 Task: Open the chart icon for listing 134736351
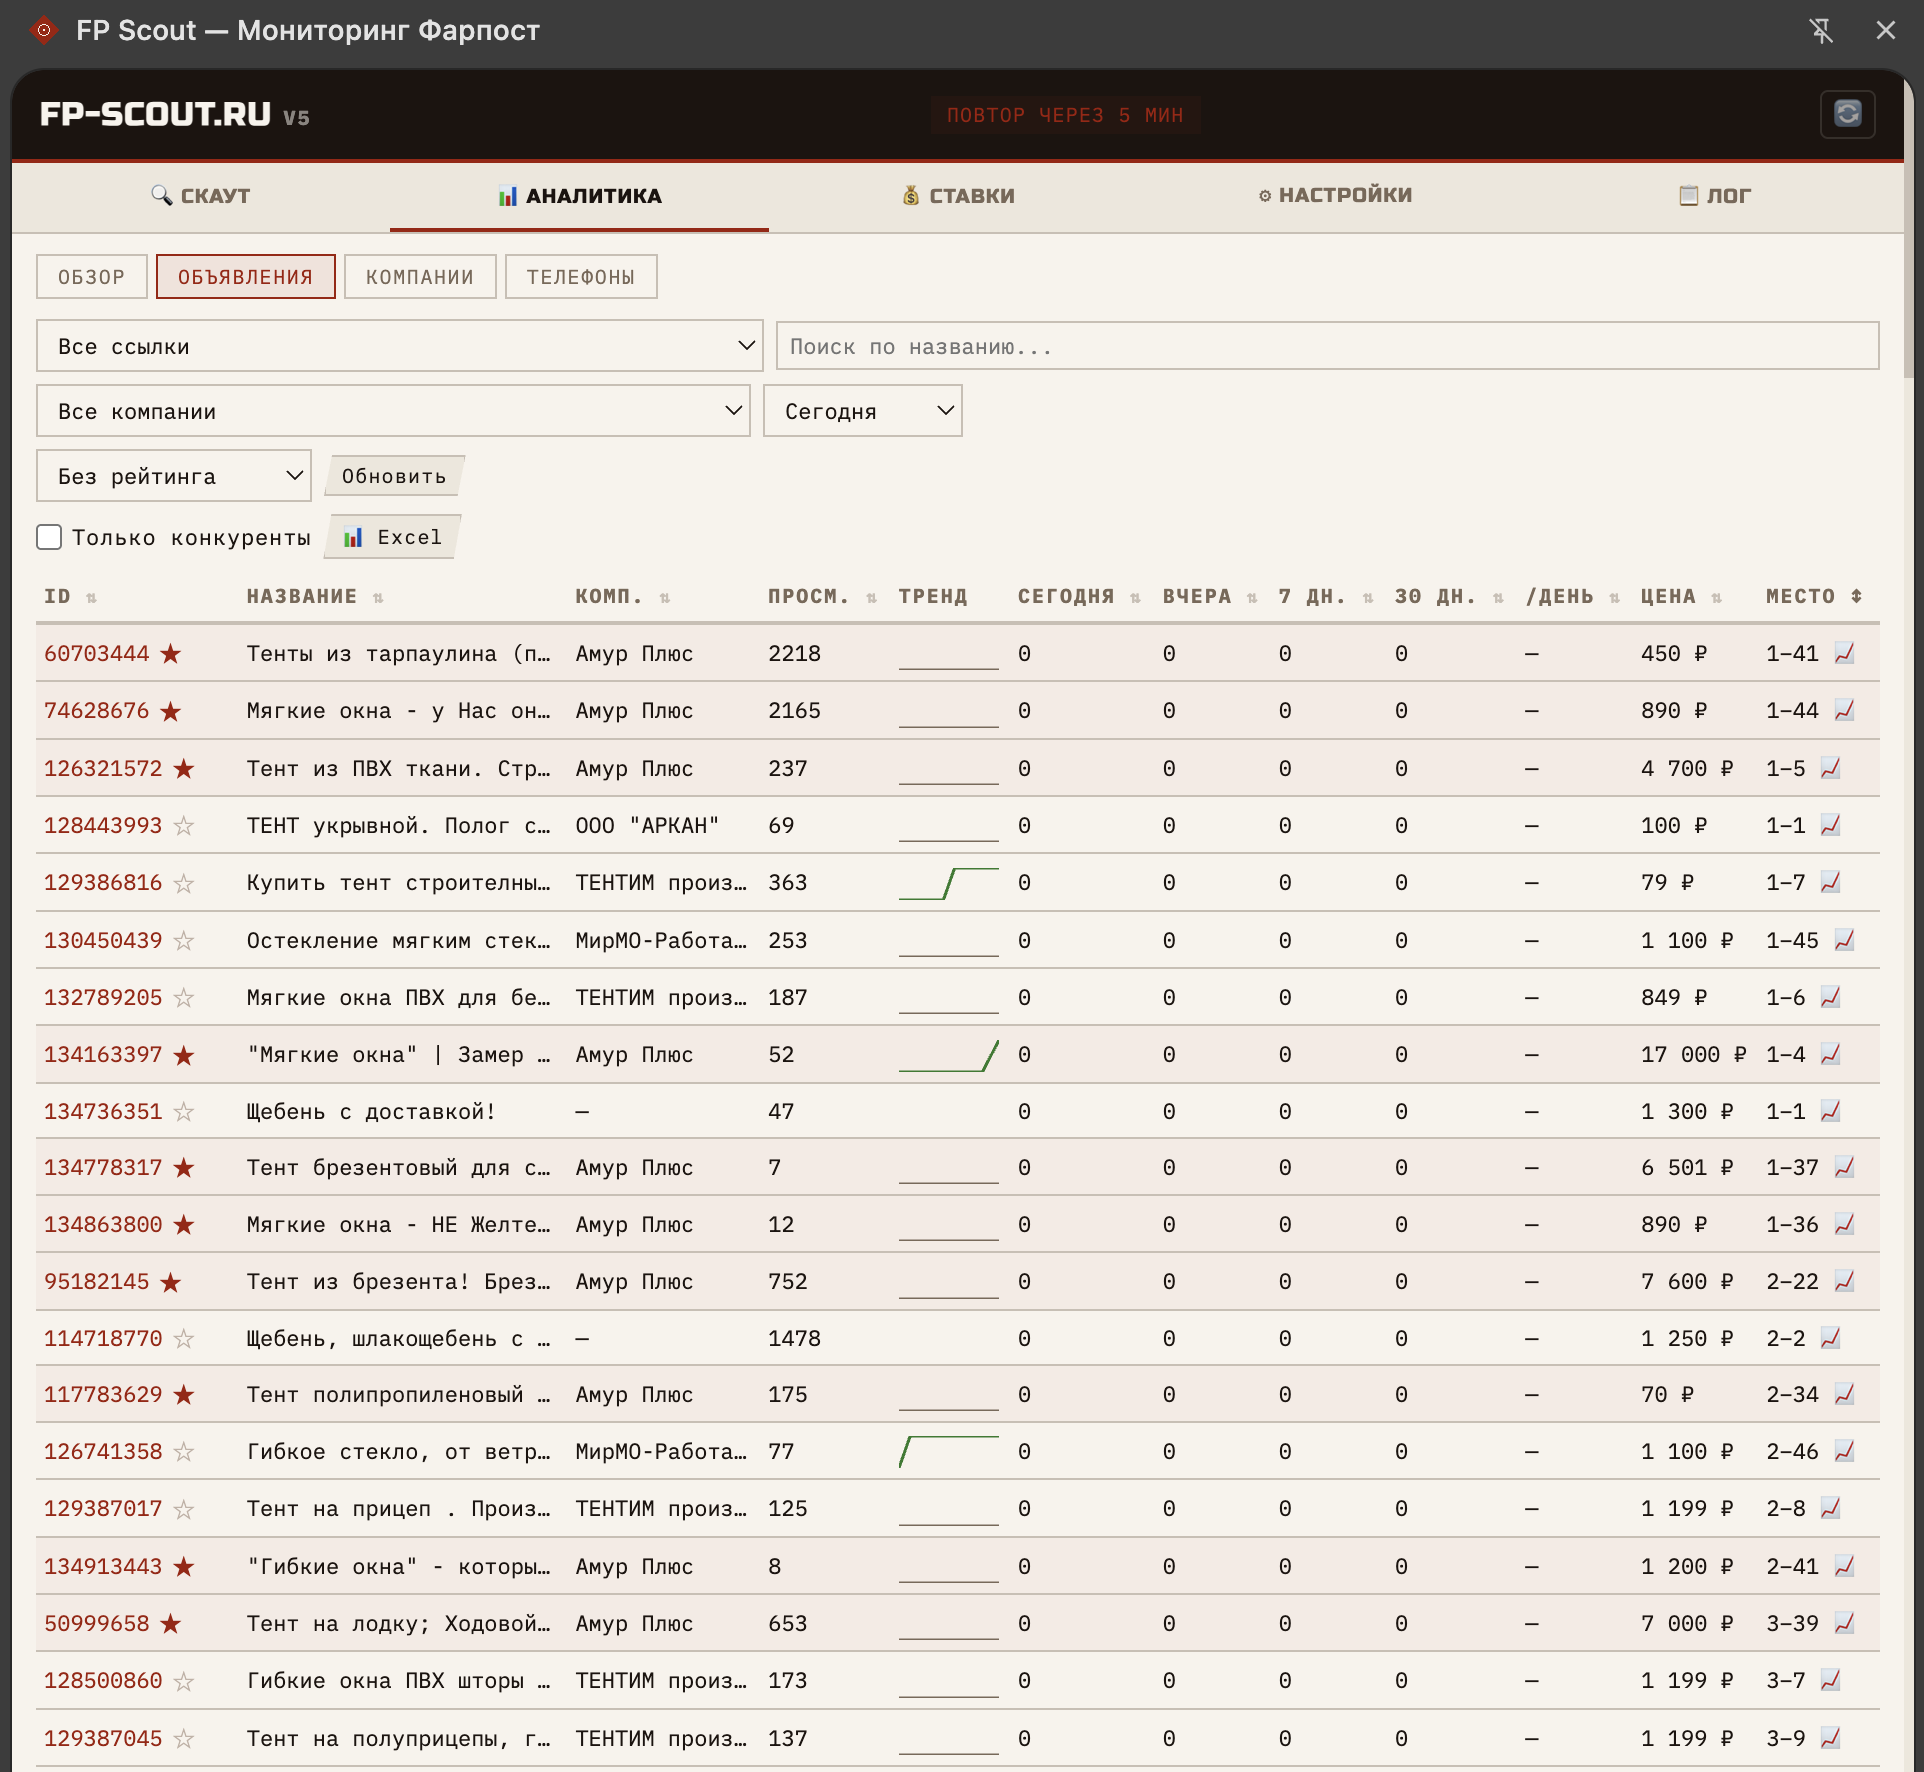point(1831,1111)
